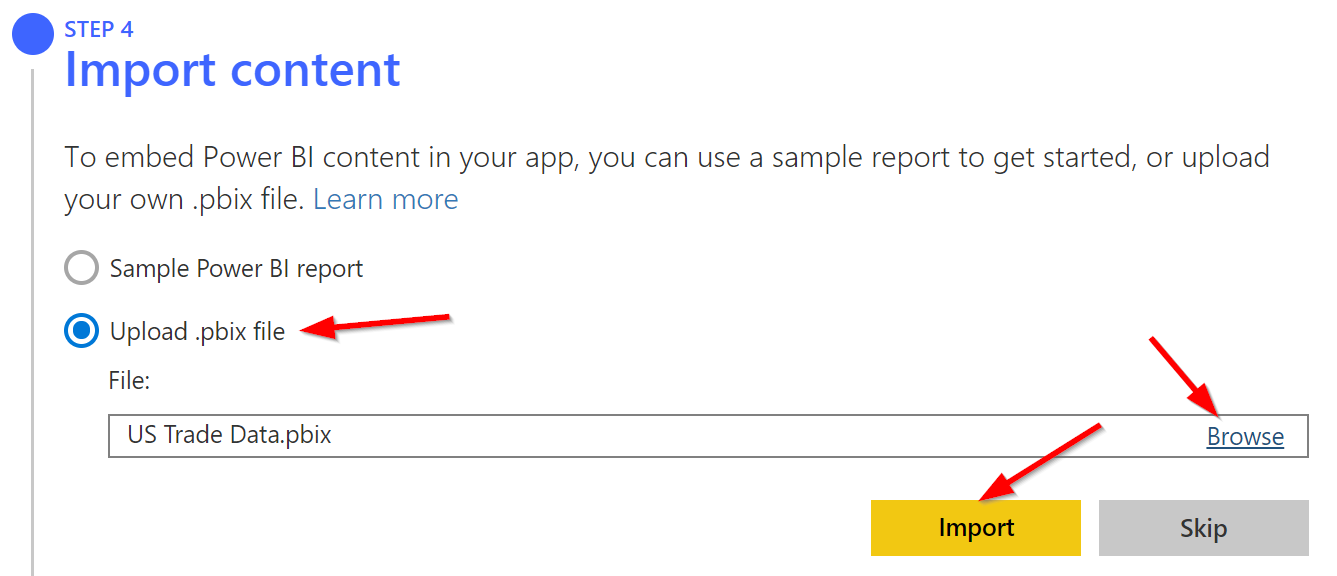The width and height of the screenshot is (1337, 576).
Task: Click the 'STEP 4' label
Action: point(99,29)
